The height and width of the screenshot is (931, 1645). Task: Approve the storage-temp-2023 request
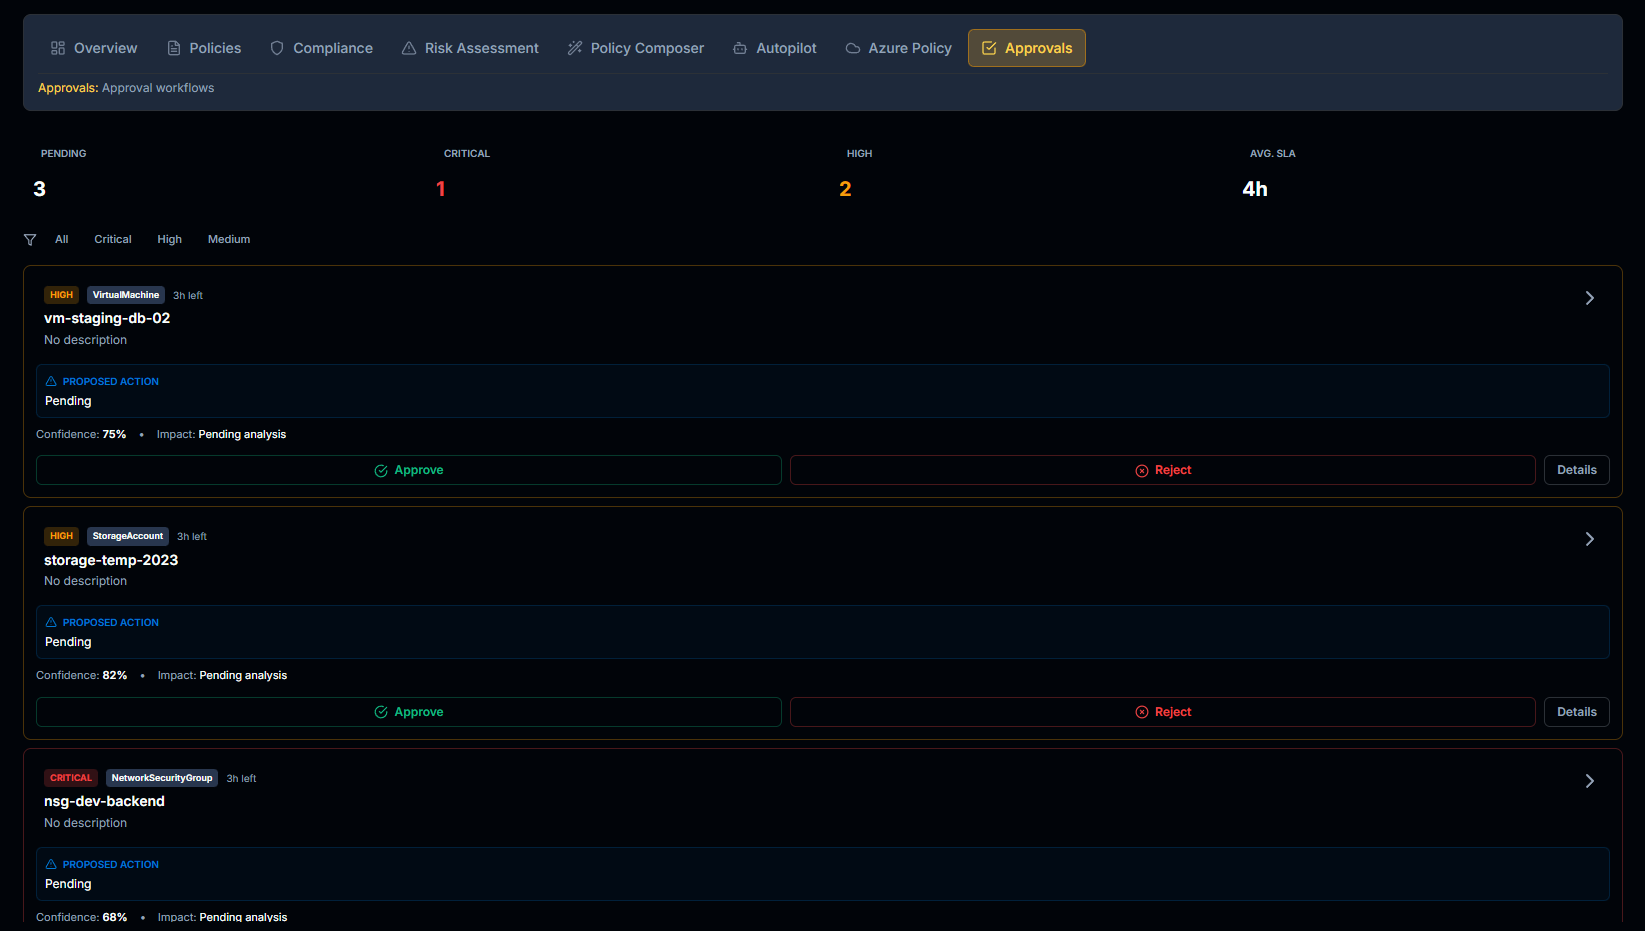click(x=409, y=712)
